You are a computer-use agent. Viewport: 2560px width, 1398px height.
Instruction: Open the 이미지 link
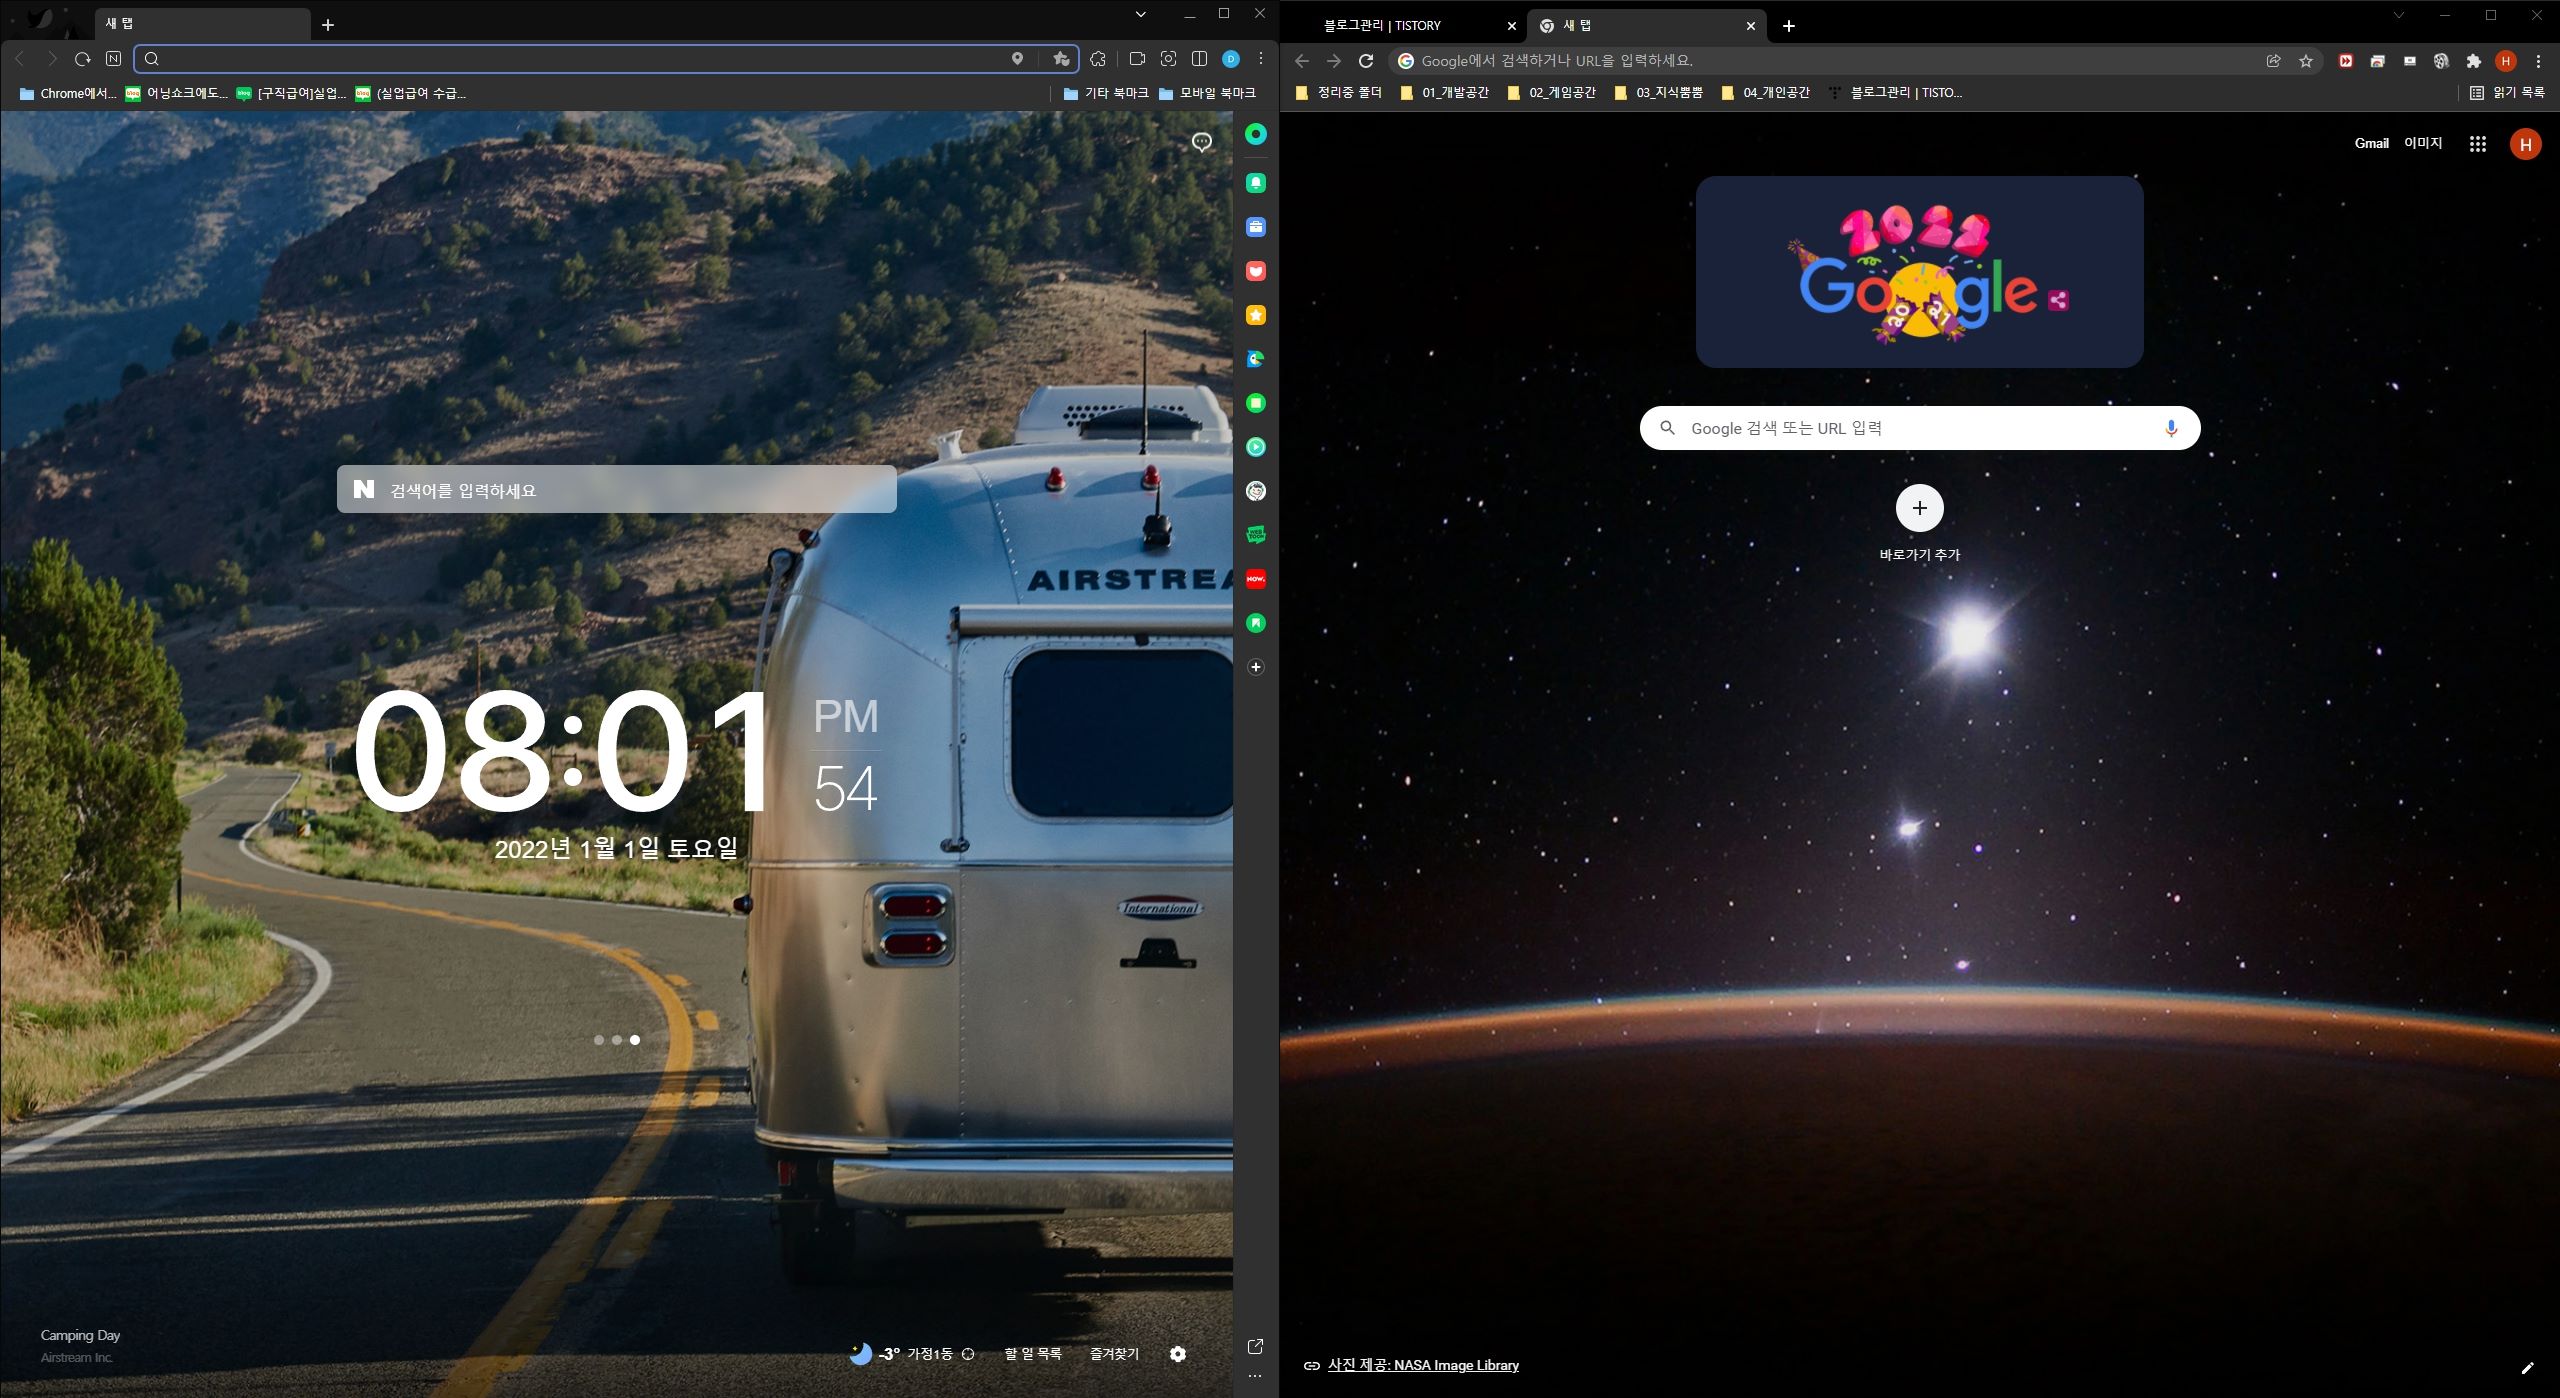click(2423, 143)
